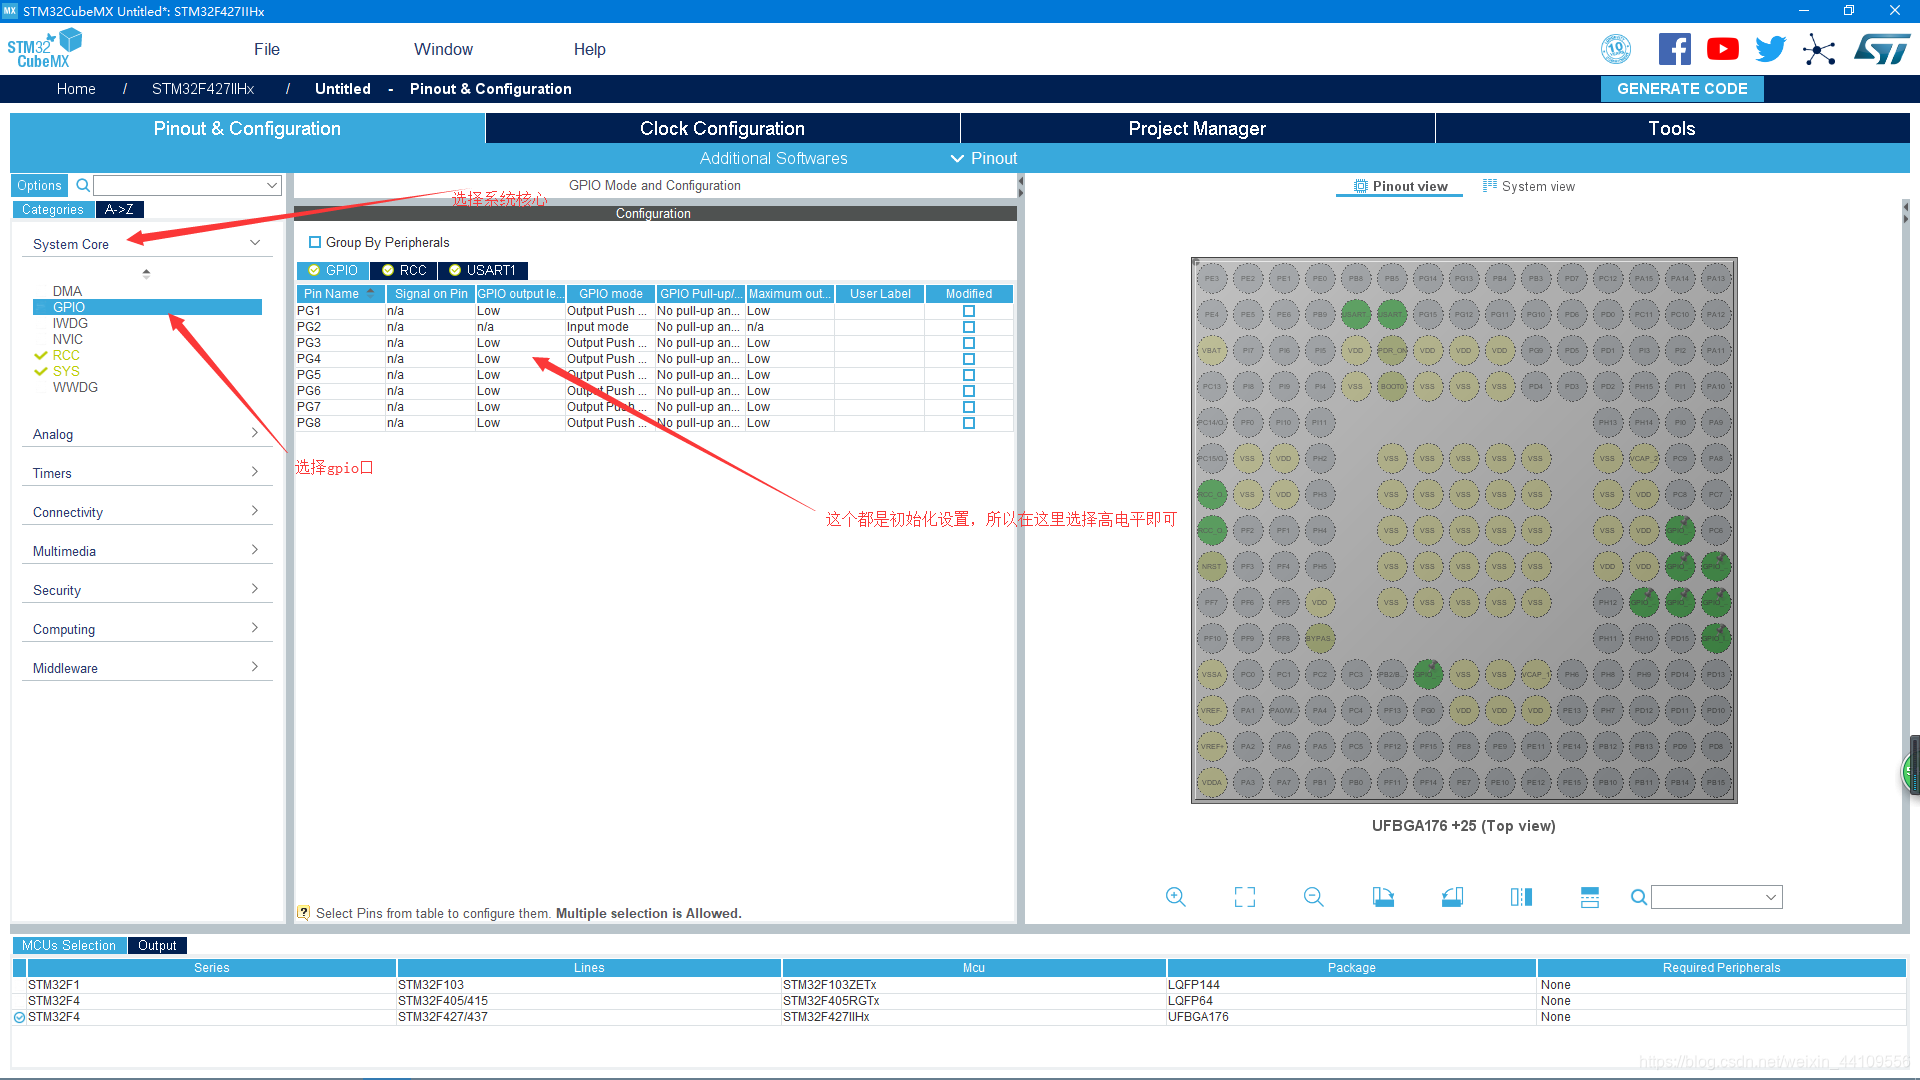Select the NVIC item under System Core
1920x1080 pixels.
(68, 339)
